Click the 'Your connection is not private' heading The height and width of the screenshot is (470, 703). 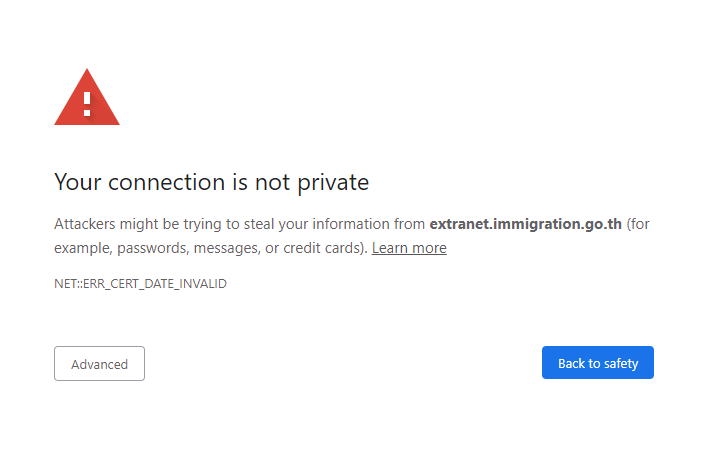coord(211,182)
